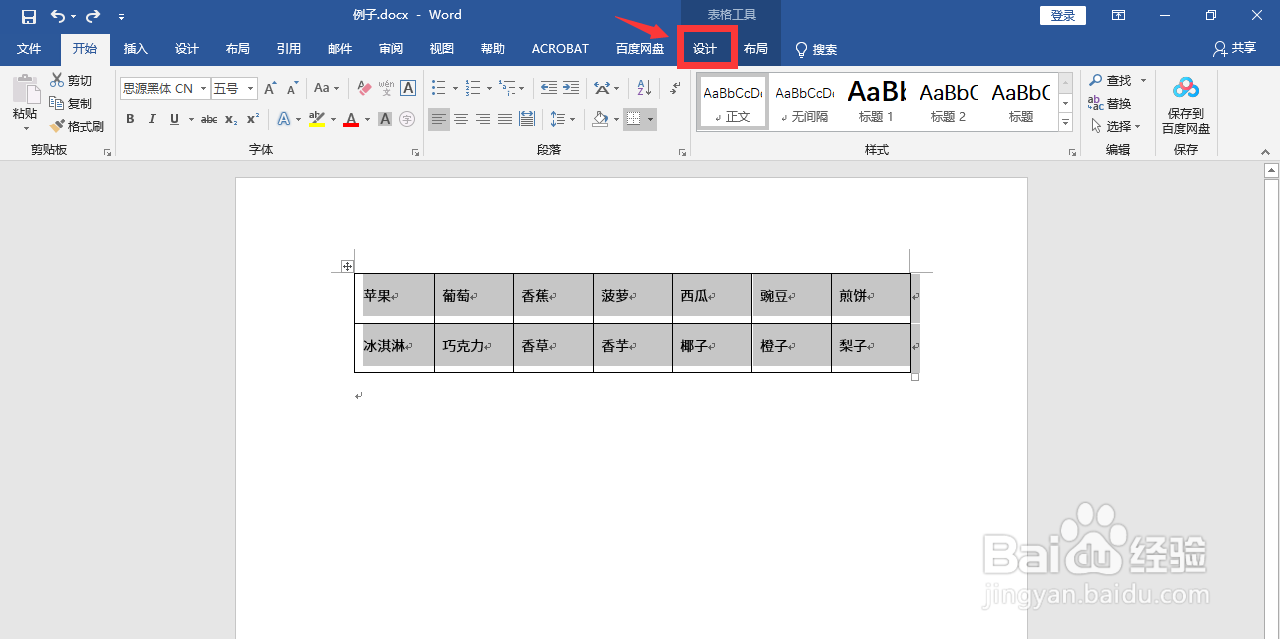Click the Save icon in Quick Access Toolbar

[x=29, y=14]
